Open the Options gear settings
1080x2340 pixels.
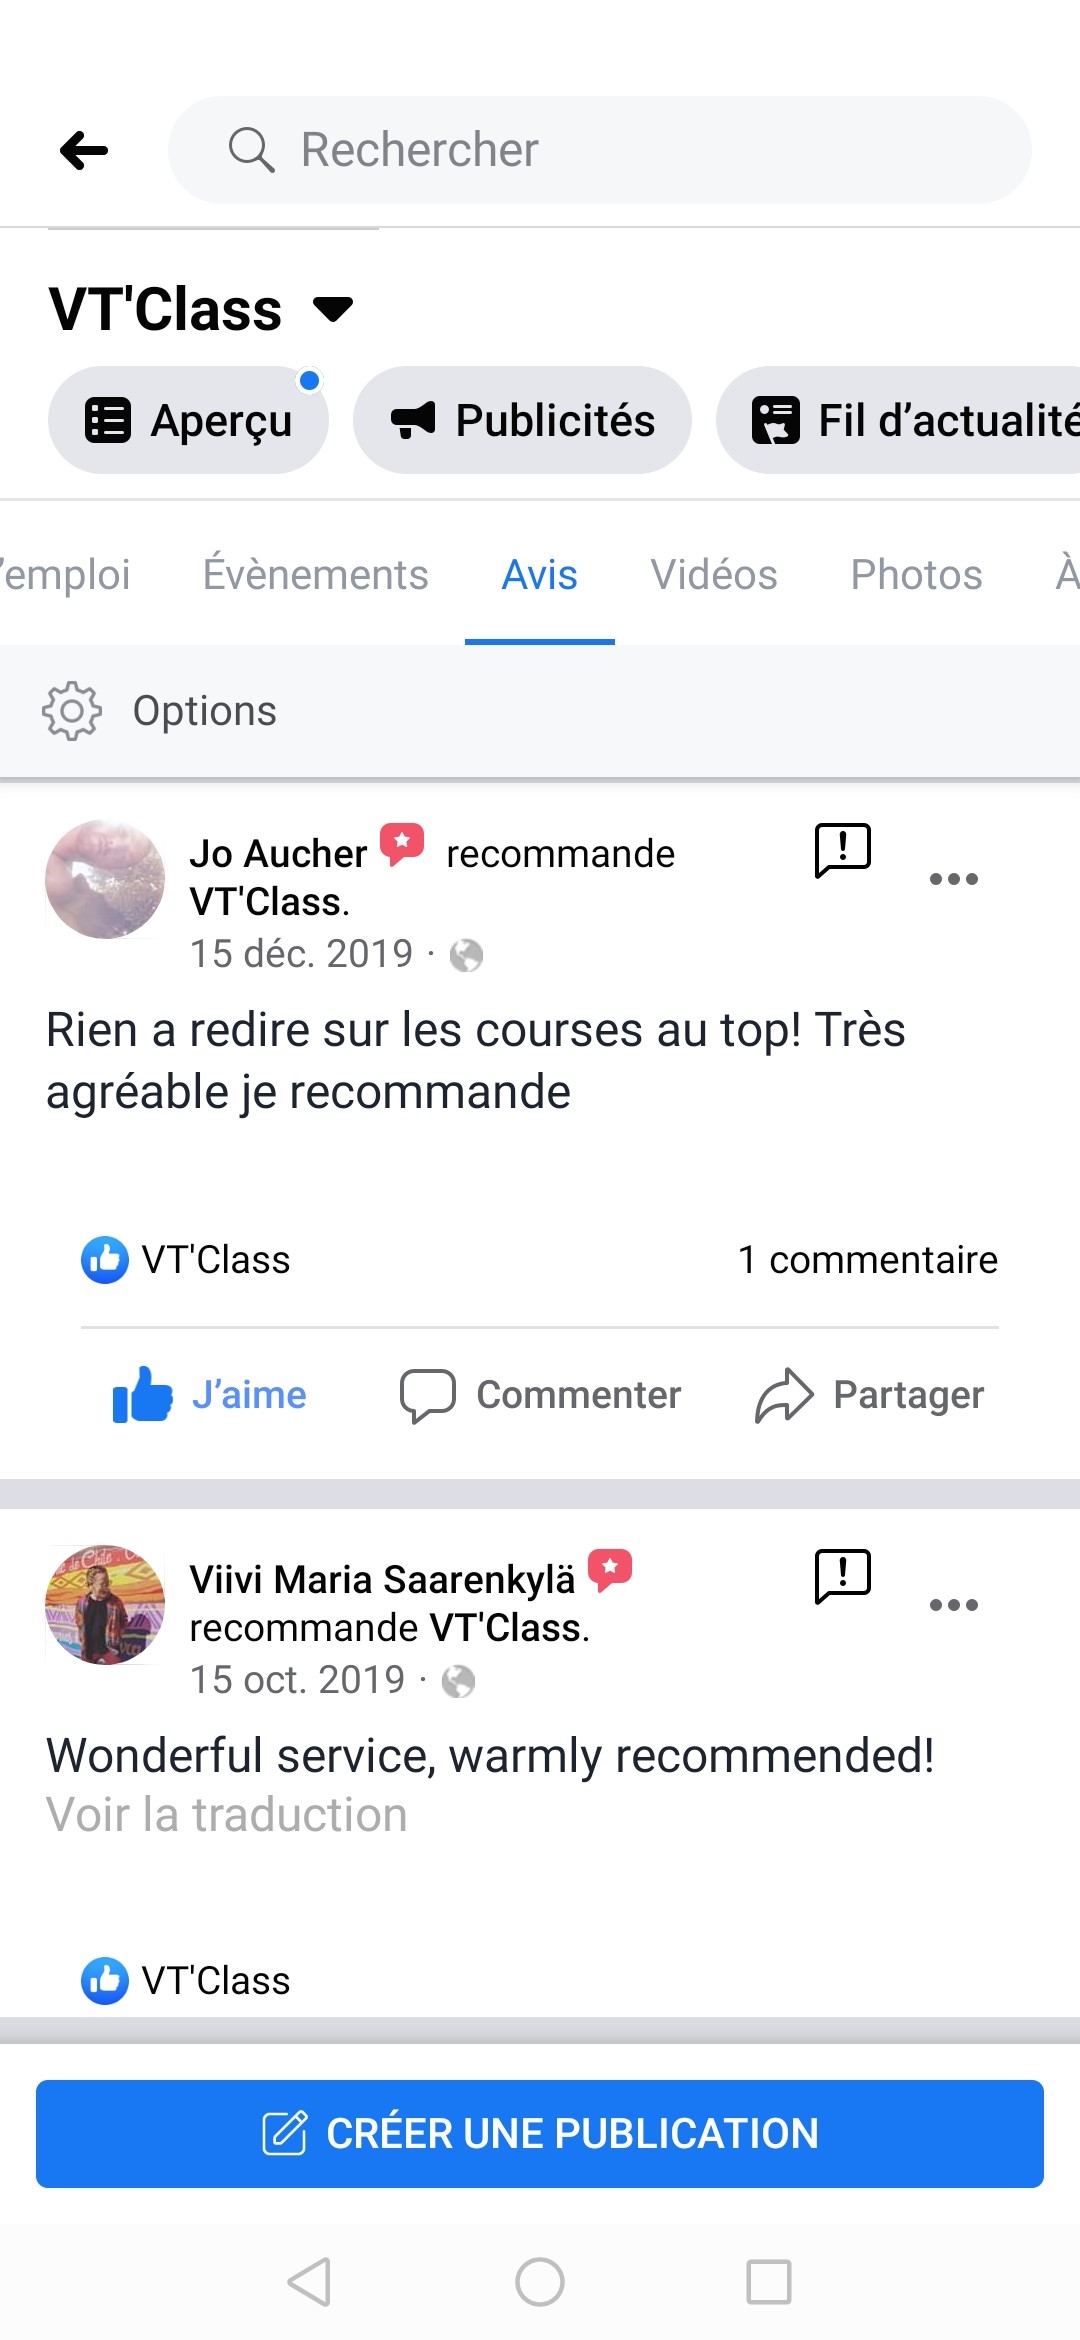point(72,711)
